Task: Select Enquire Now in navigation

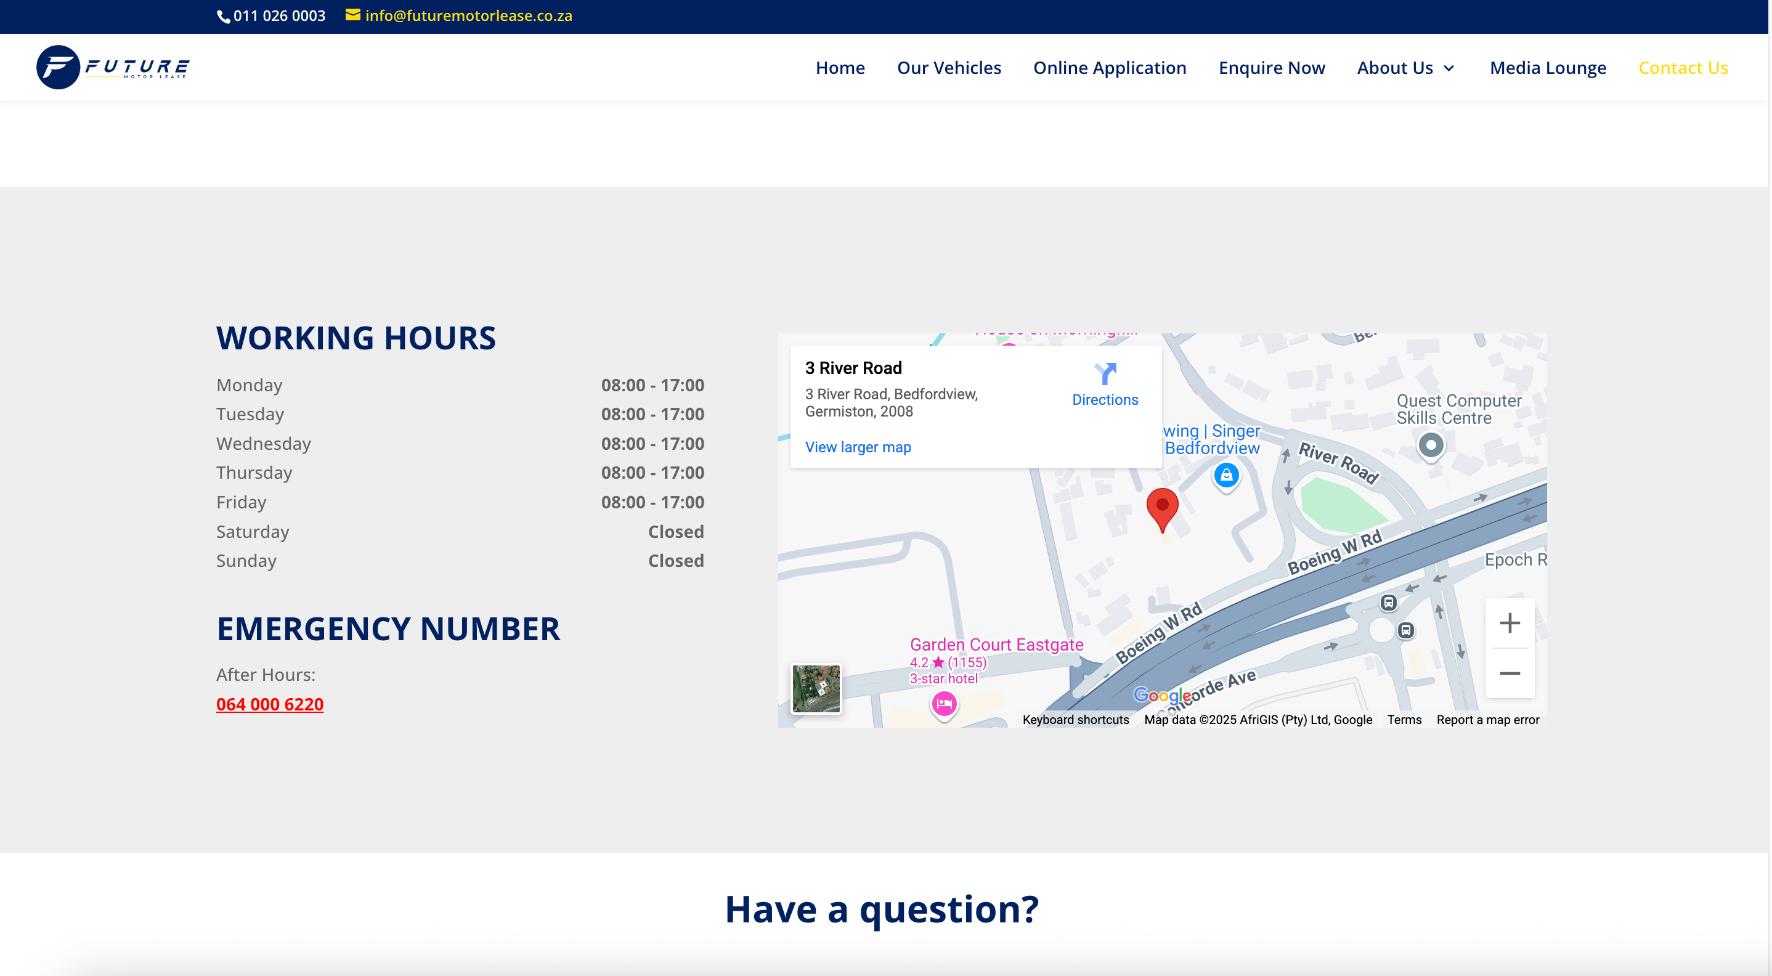Action: pos(1271,68)
